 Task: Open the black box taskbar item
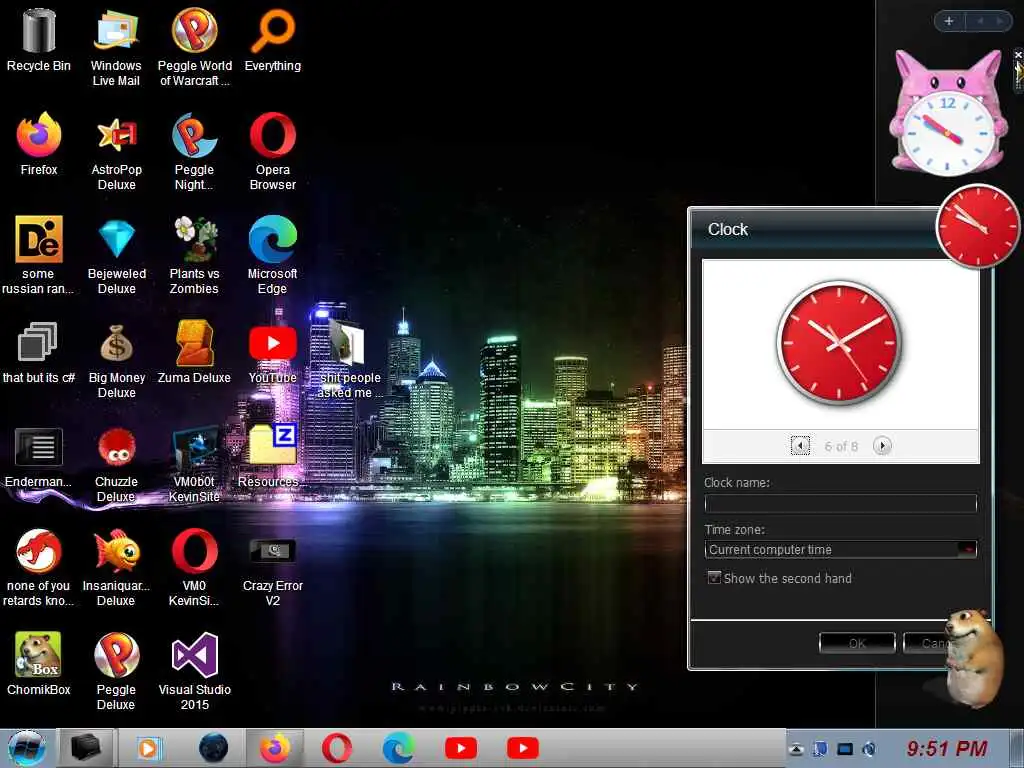tap(86, 748)
